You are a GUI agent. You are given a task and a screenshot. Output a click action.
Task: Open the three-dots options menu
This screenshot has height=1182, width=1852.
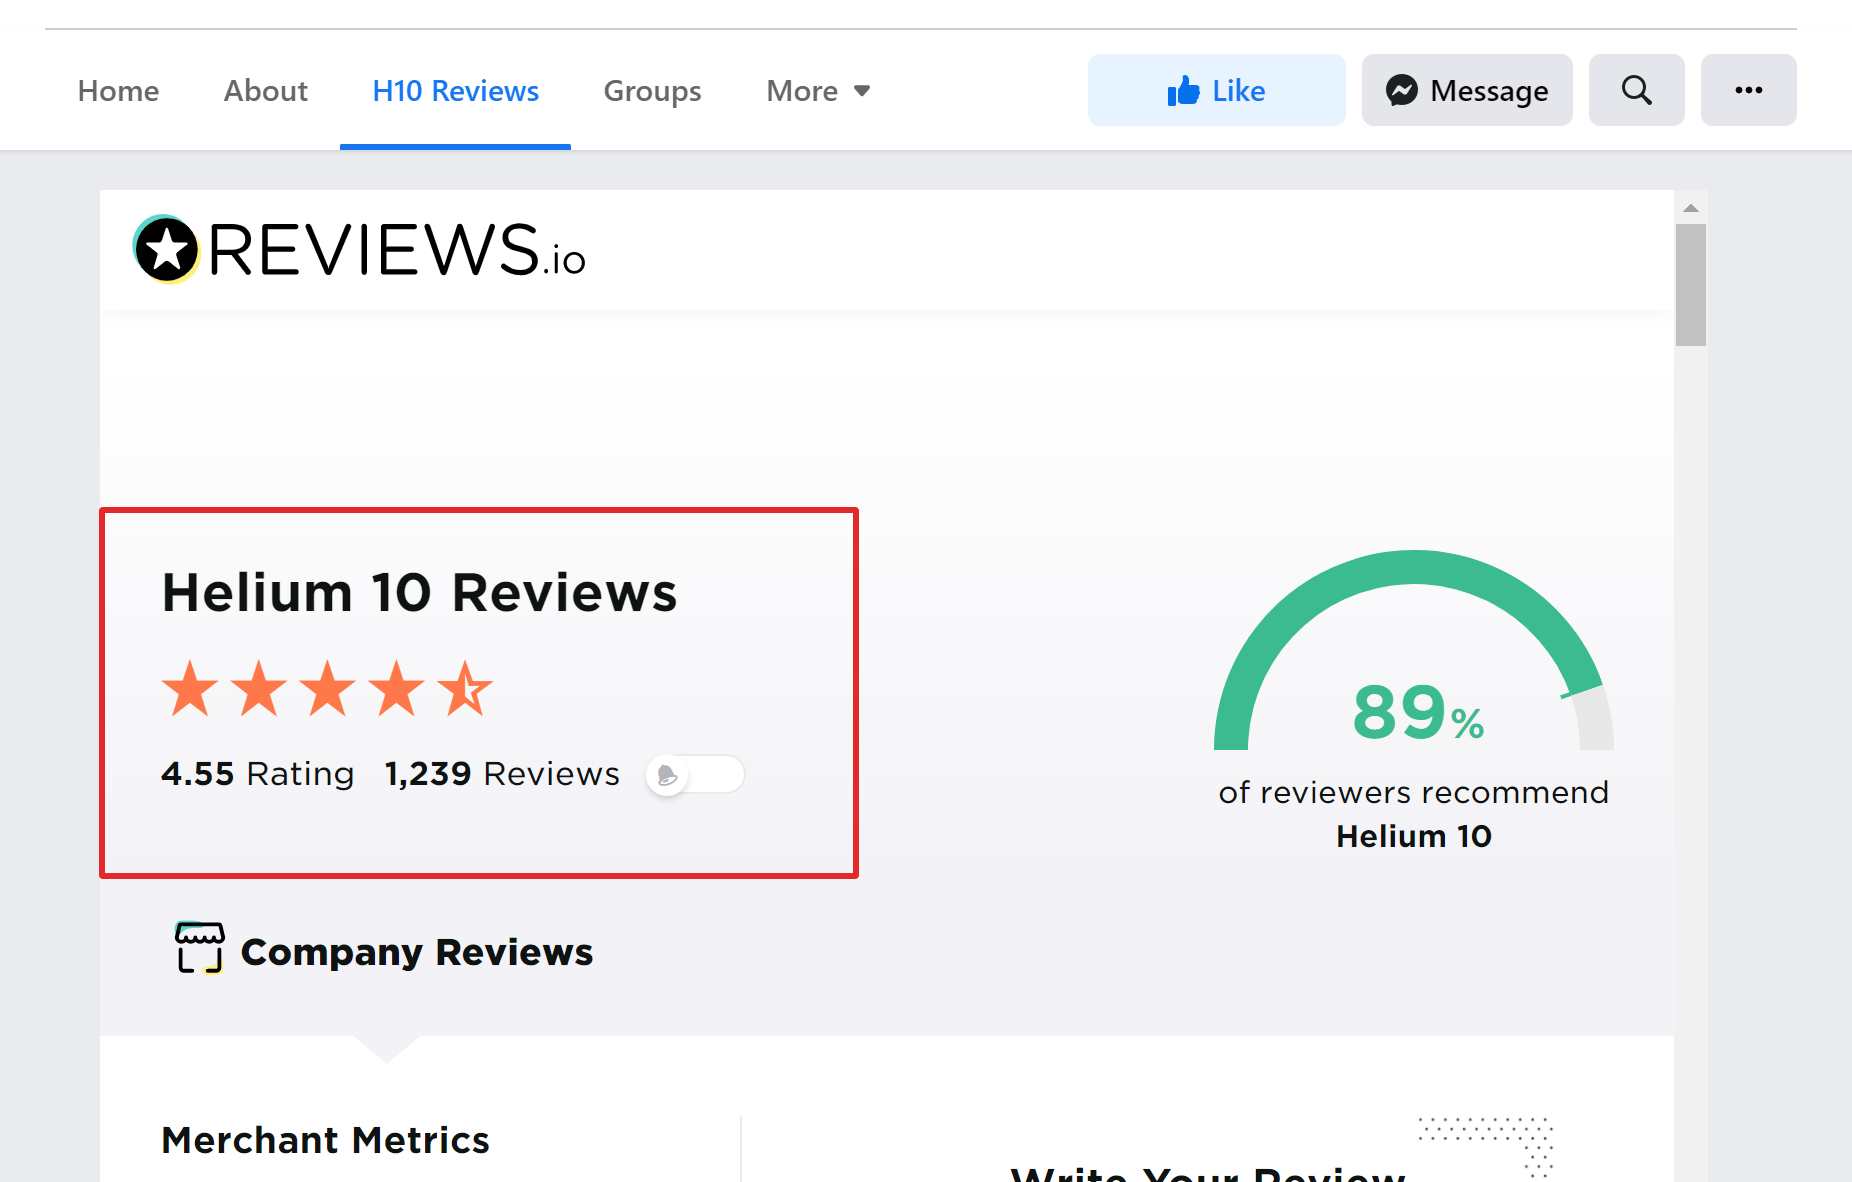1748,90
